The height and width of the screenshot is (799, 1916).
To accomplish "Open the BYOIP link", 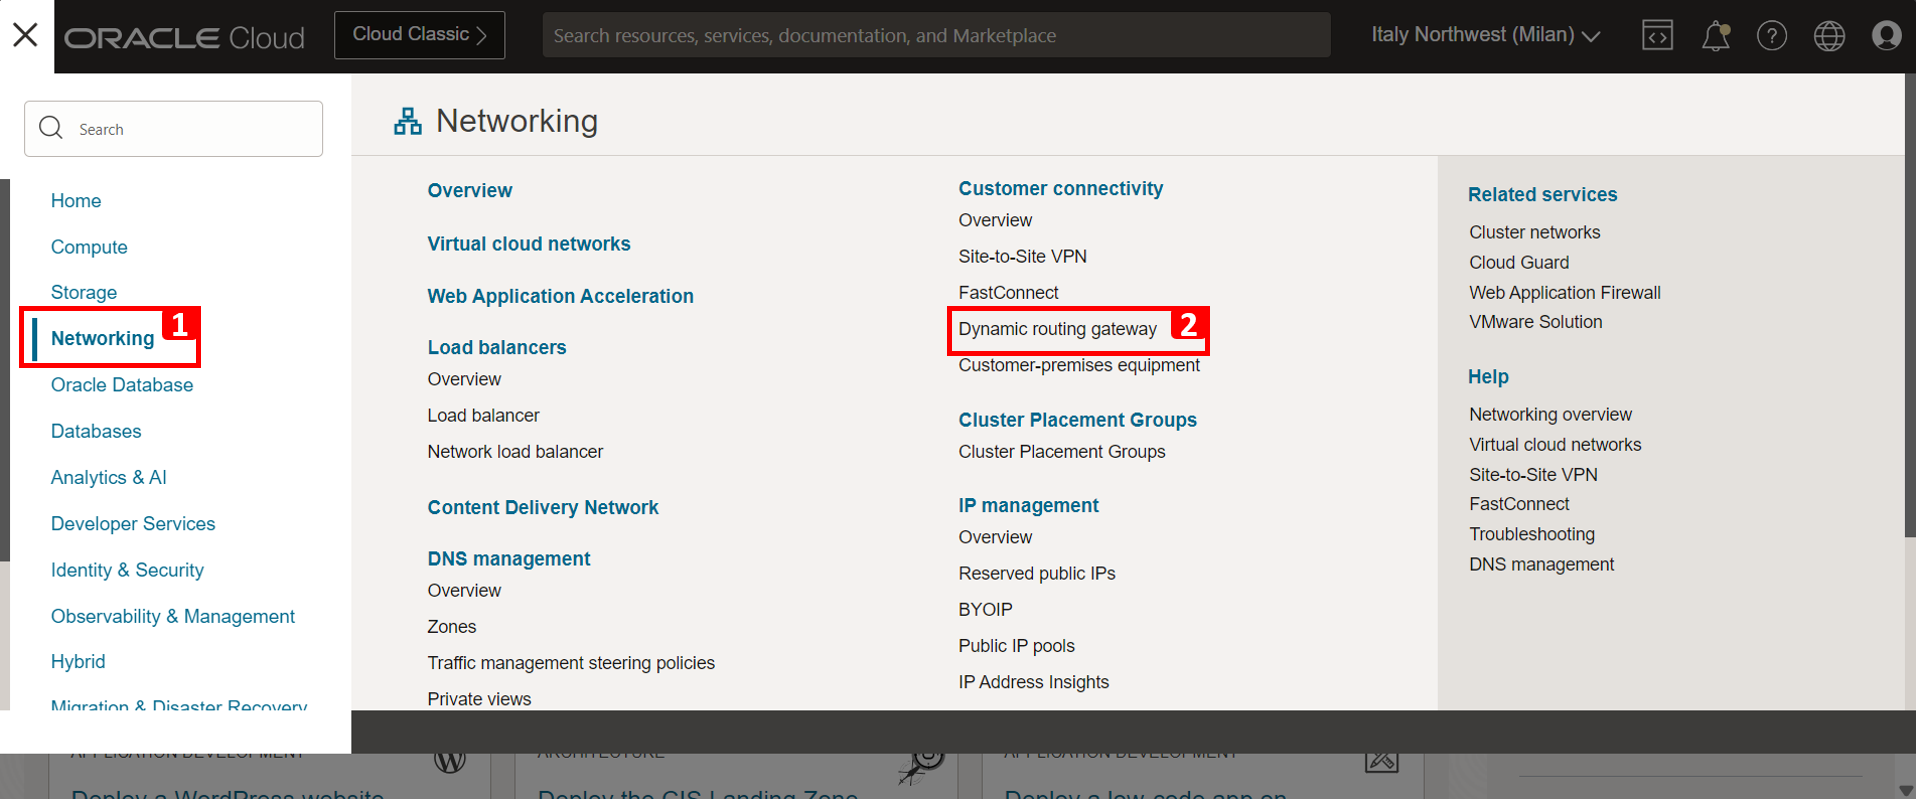I will (985, 609).
